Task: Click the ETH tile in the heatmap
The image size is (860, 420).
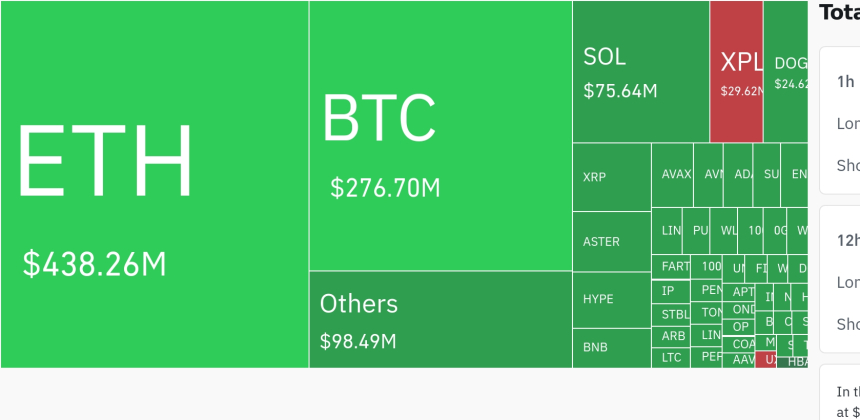Action: click(x=154, y=184)
